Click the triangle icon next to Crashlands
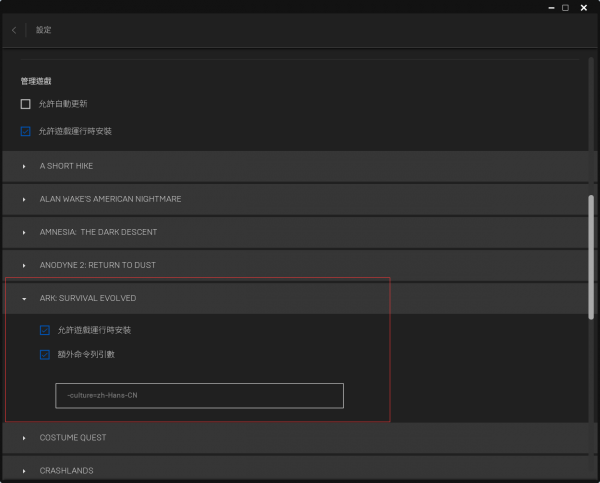 coord(24,470)
